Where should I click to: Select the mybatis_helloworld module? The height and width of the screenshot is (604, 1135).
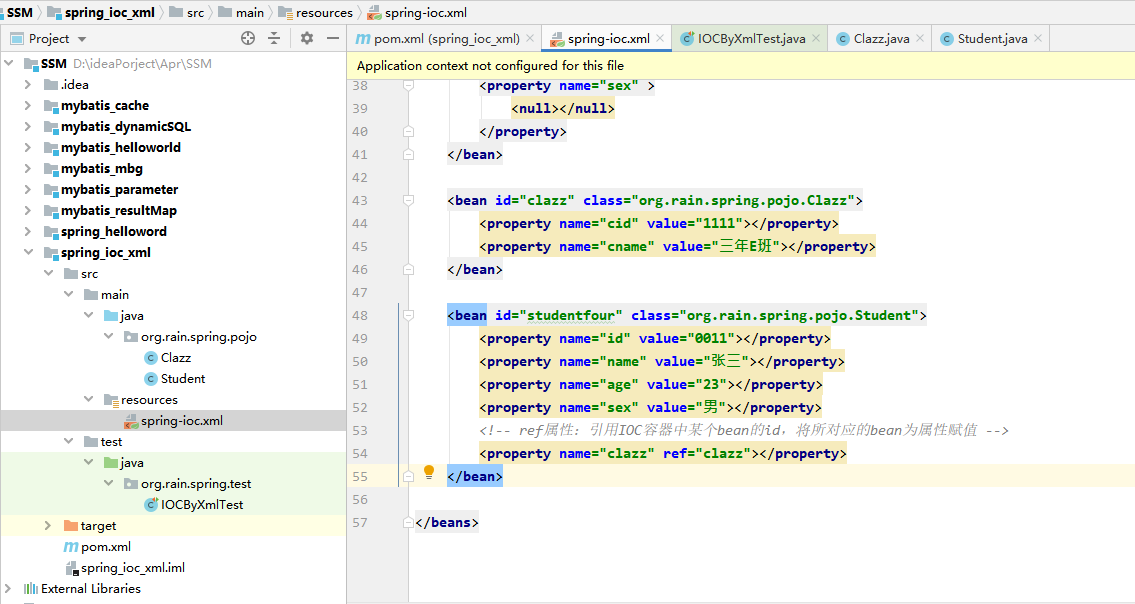(x=121, y=148)
